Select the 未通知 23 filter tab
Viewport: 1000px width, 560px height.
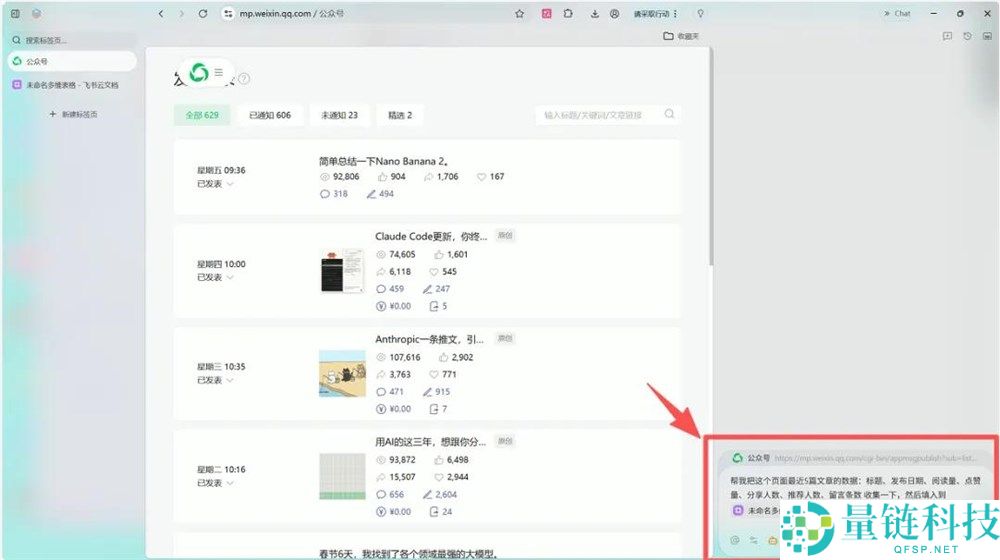pyautogui.click(x=339, y=115)
